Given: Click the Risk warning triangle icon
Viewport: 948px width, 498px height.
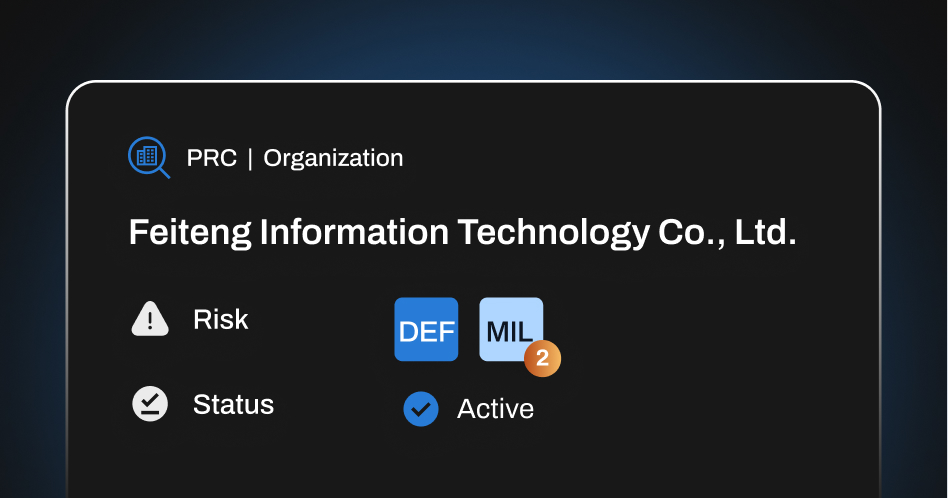Looking at the screenshot, I should [x=150, y=319].
